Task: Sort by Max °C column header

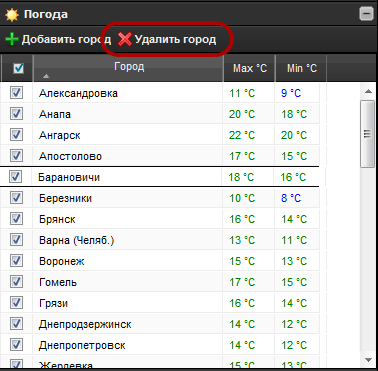Action: point(250,68)
